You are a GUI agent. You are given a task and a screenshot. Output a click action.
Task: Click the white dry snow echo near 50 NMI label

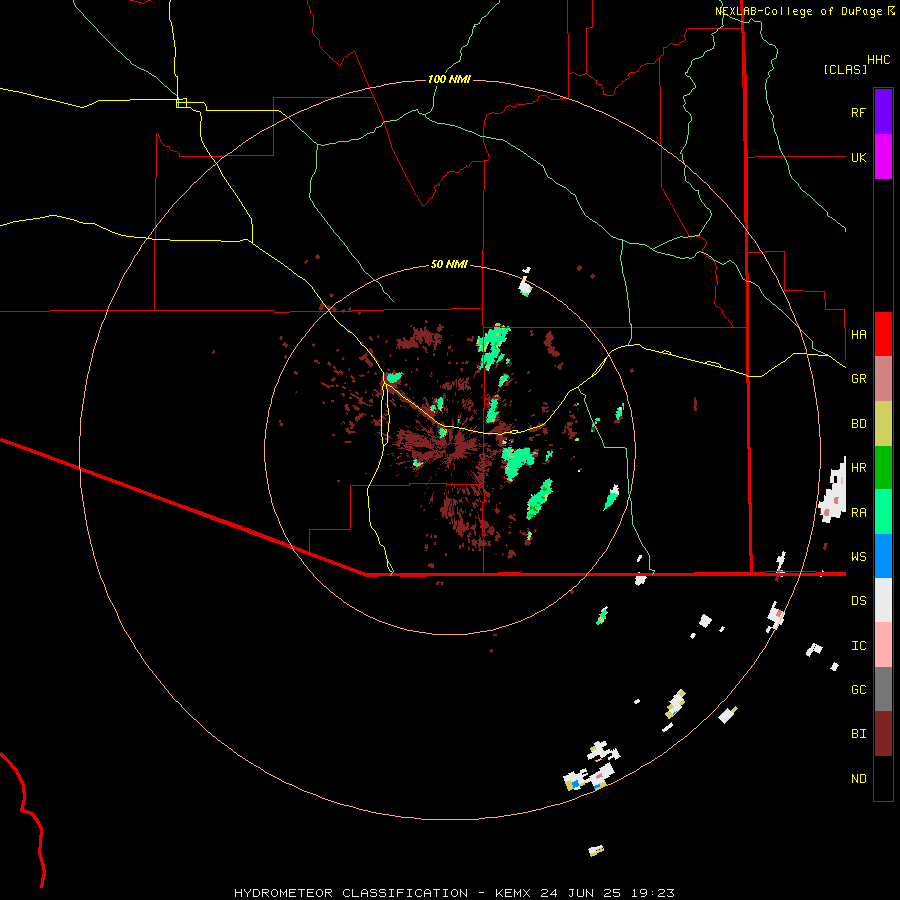coord(525,284)
